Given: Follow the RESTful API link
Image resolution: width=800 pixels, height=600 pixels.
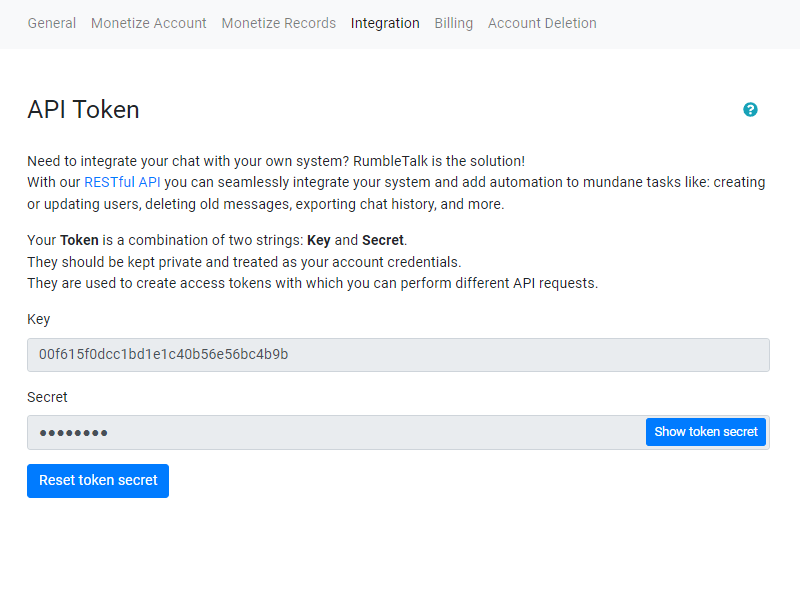Looking at the screenshot, I should pos(122,182).
